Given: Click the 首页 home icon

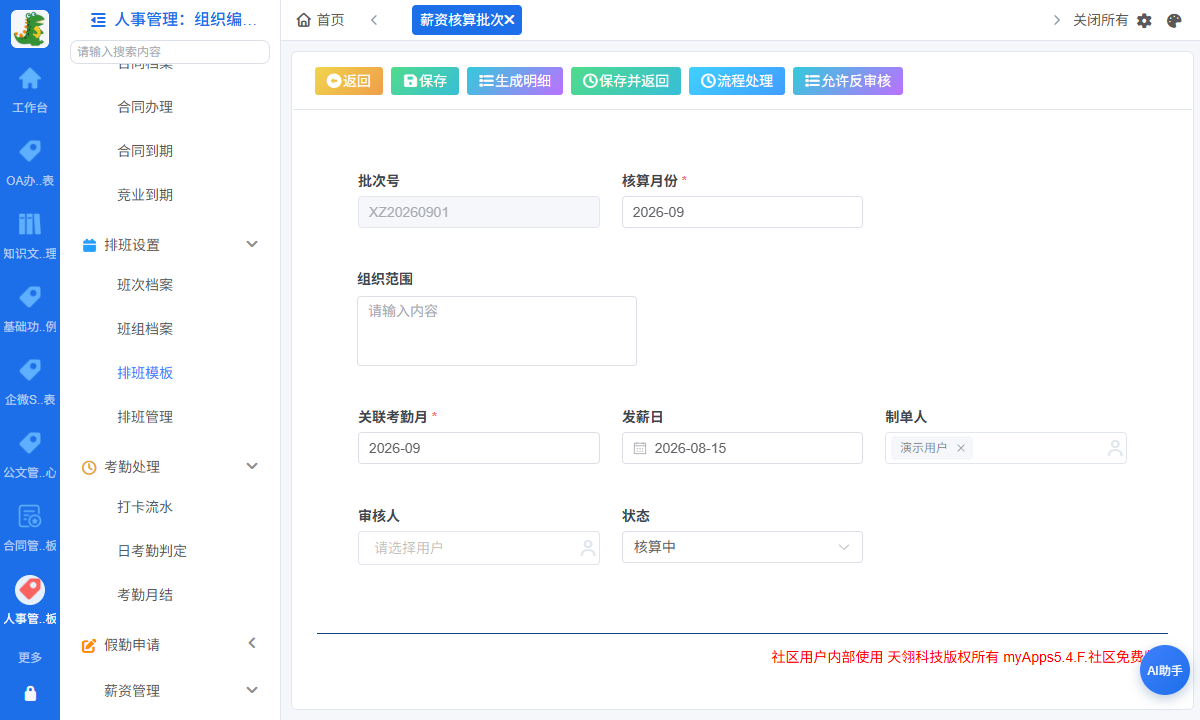Looking at the screenshot, I should (x=304, y=20).
